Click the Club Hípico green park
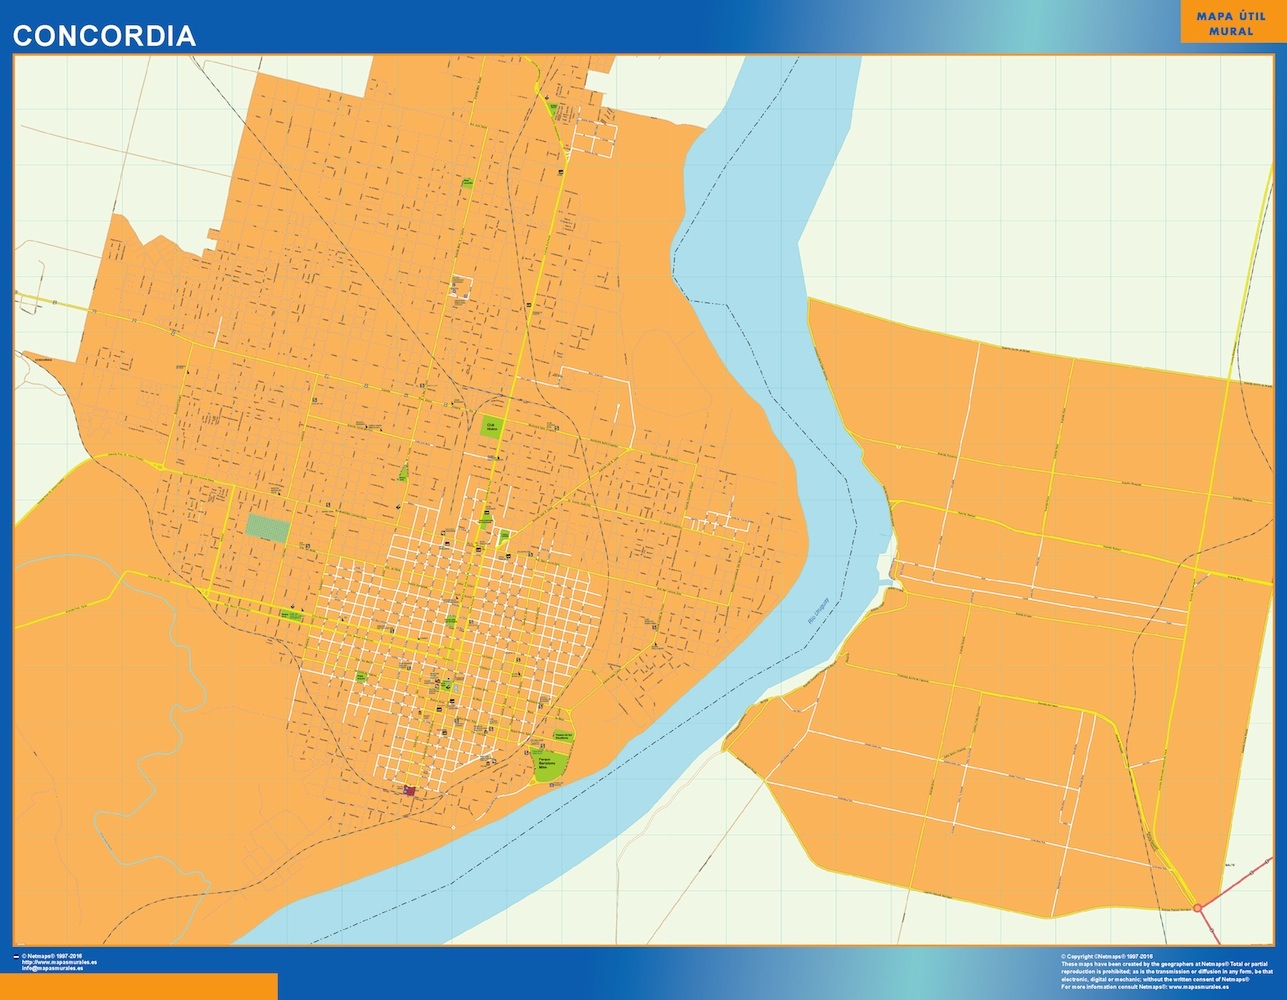The image size is (1287, 1000). point(491,427)
